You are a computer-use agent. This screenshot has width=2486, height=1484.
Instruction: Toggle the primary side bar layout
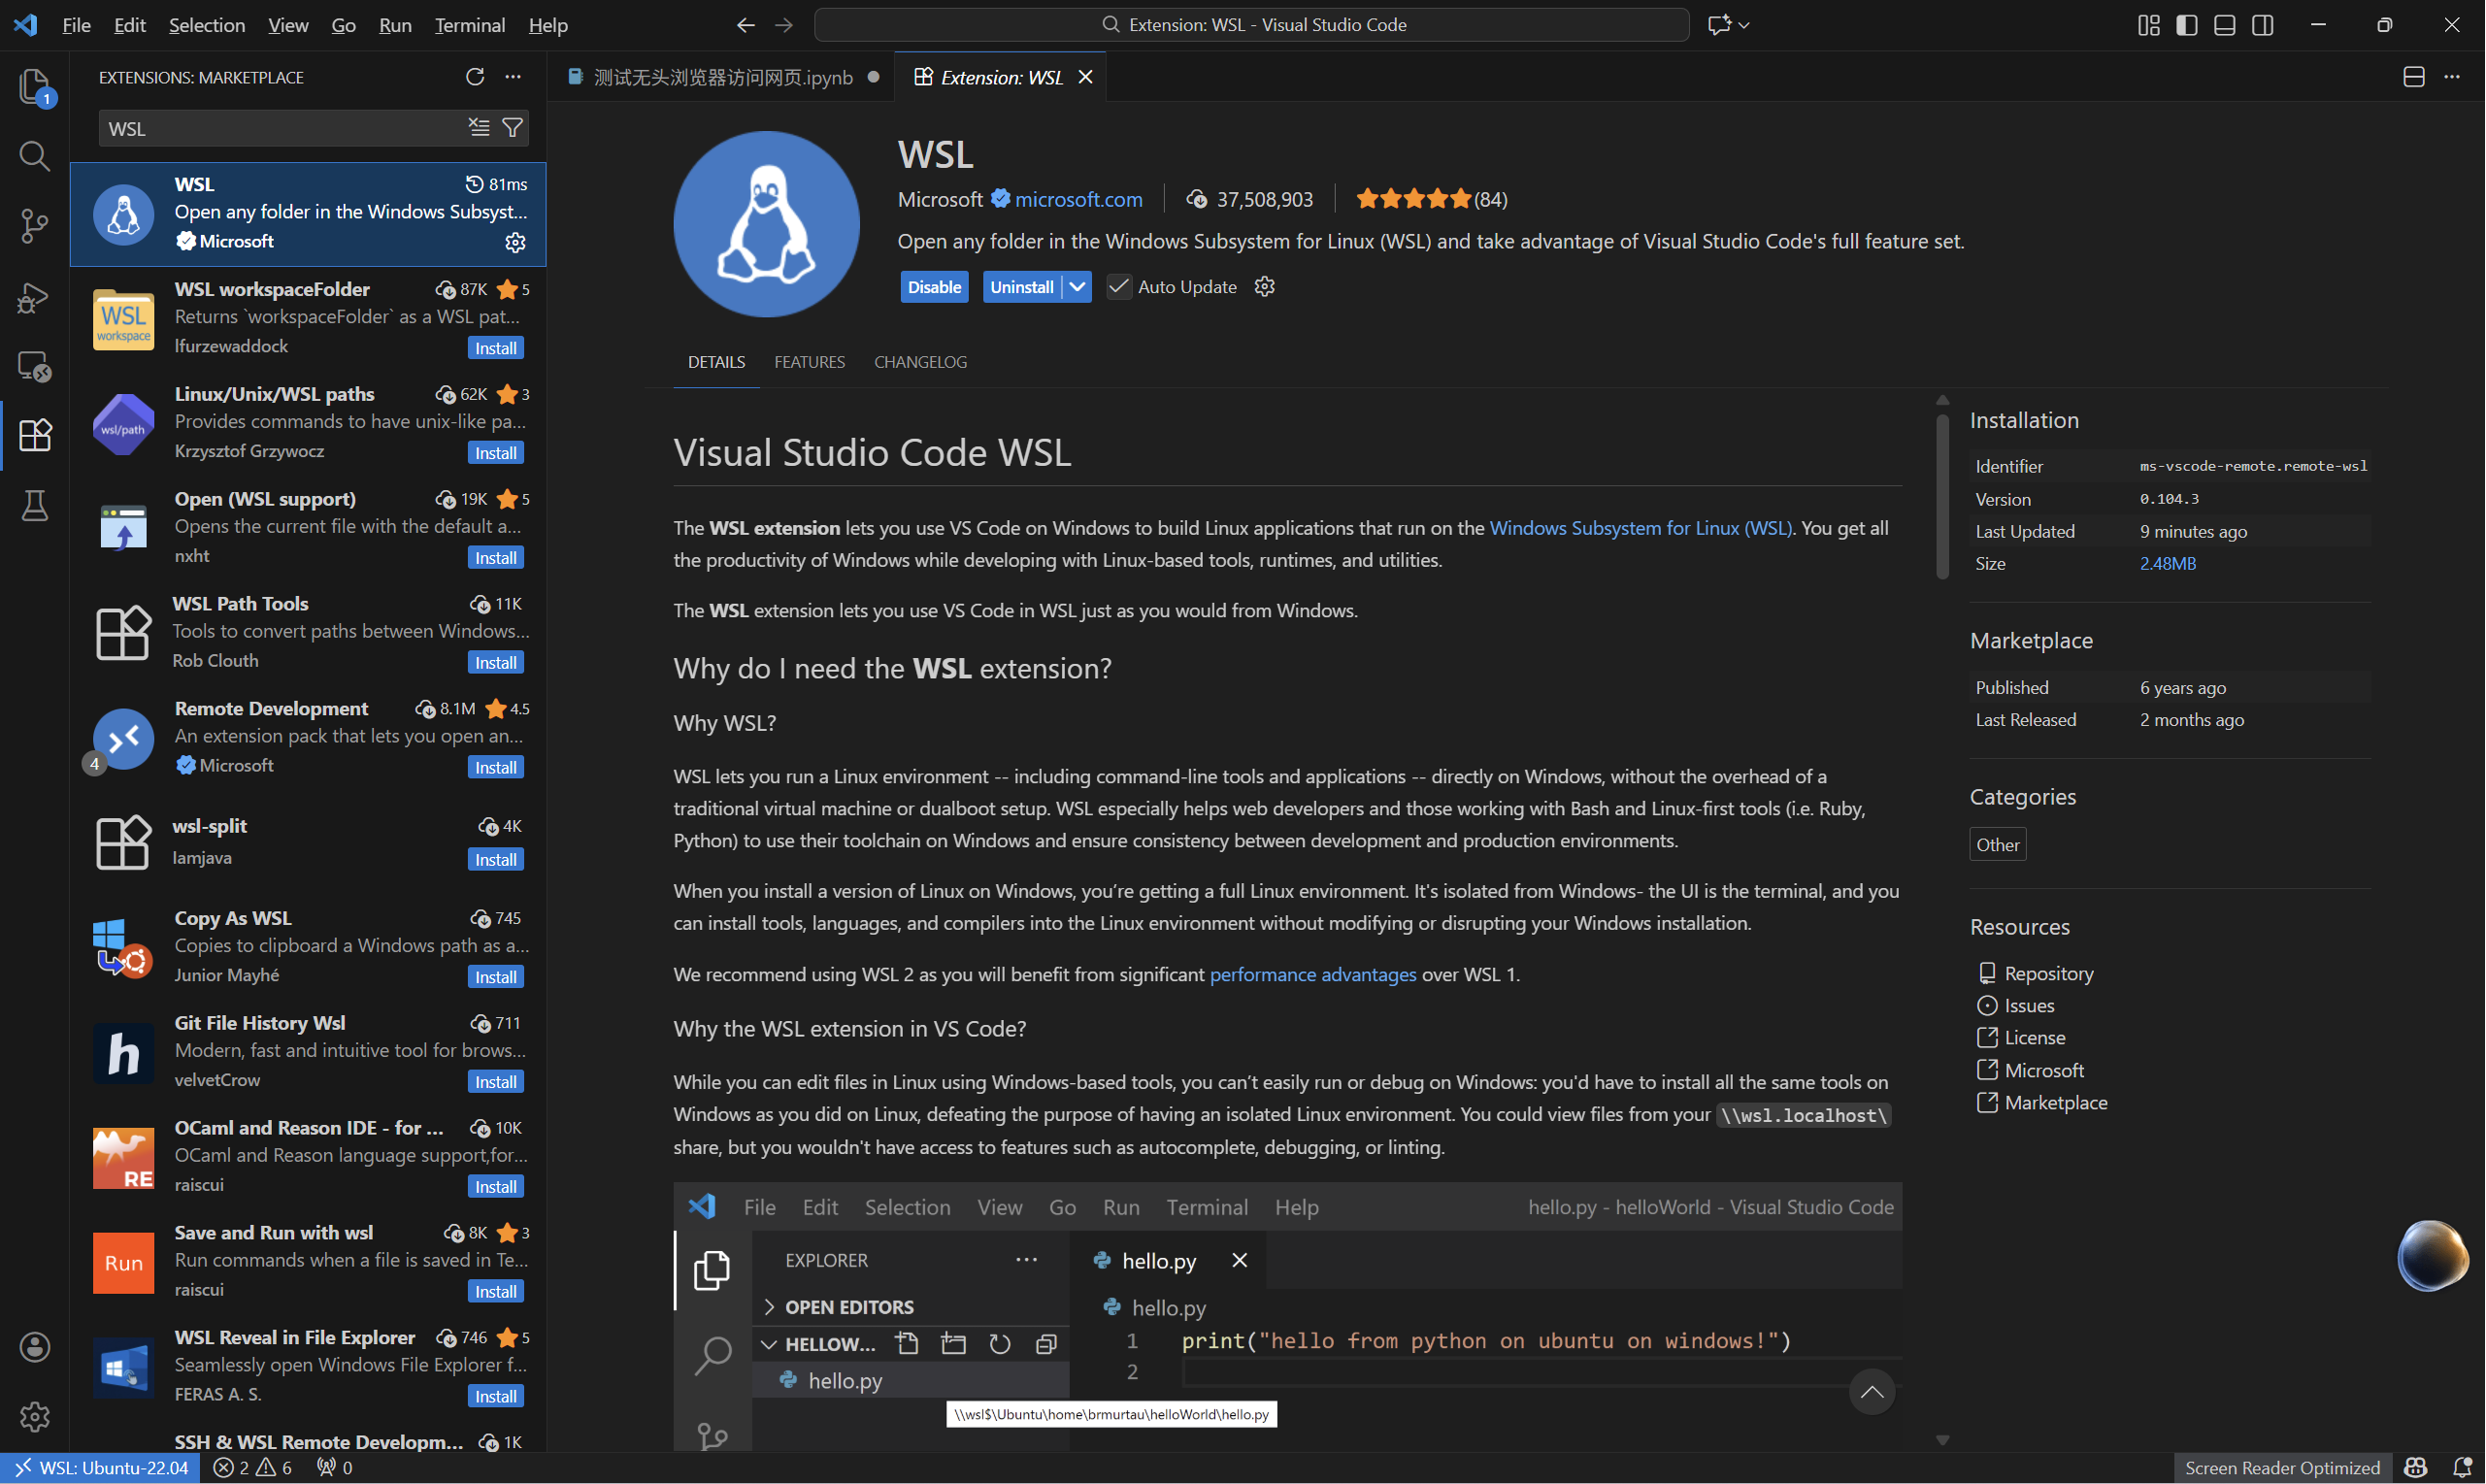tap(2186, 25)
